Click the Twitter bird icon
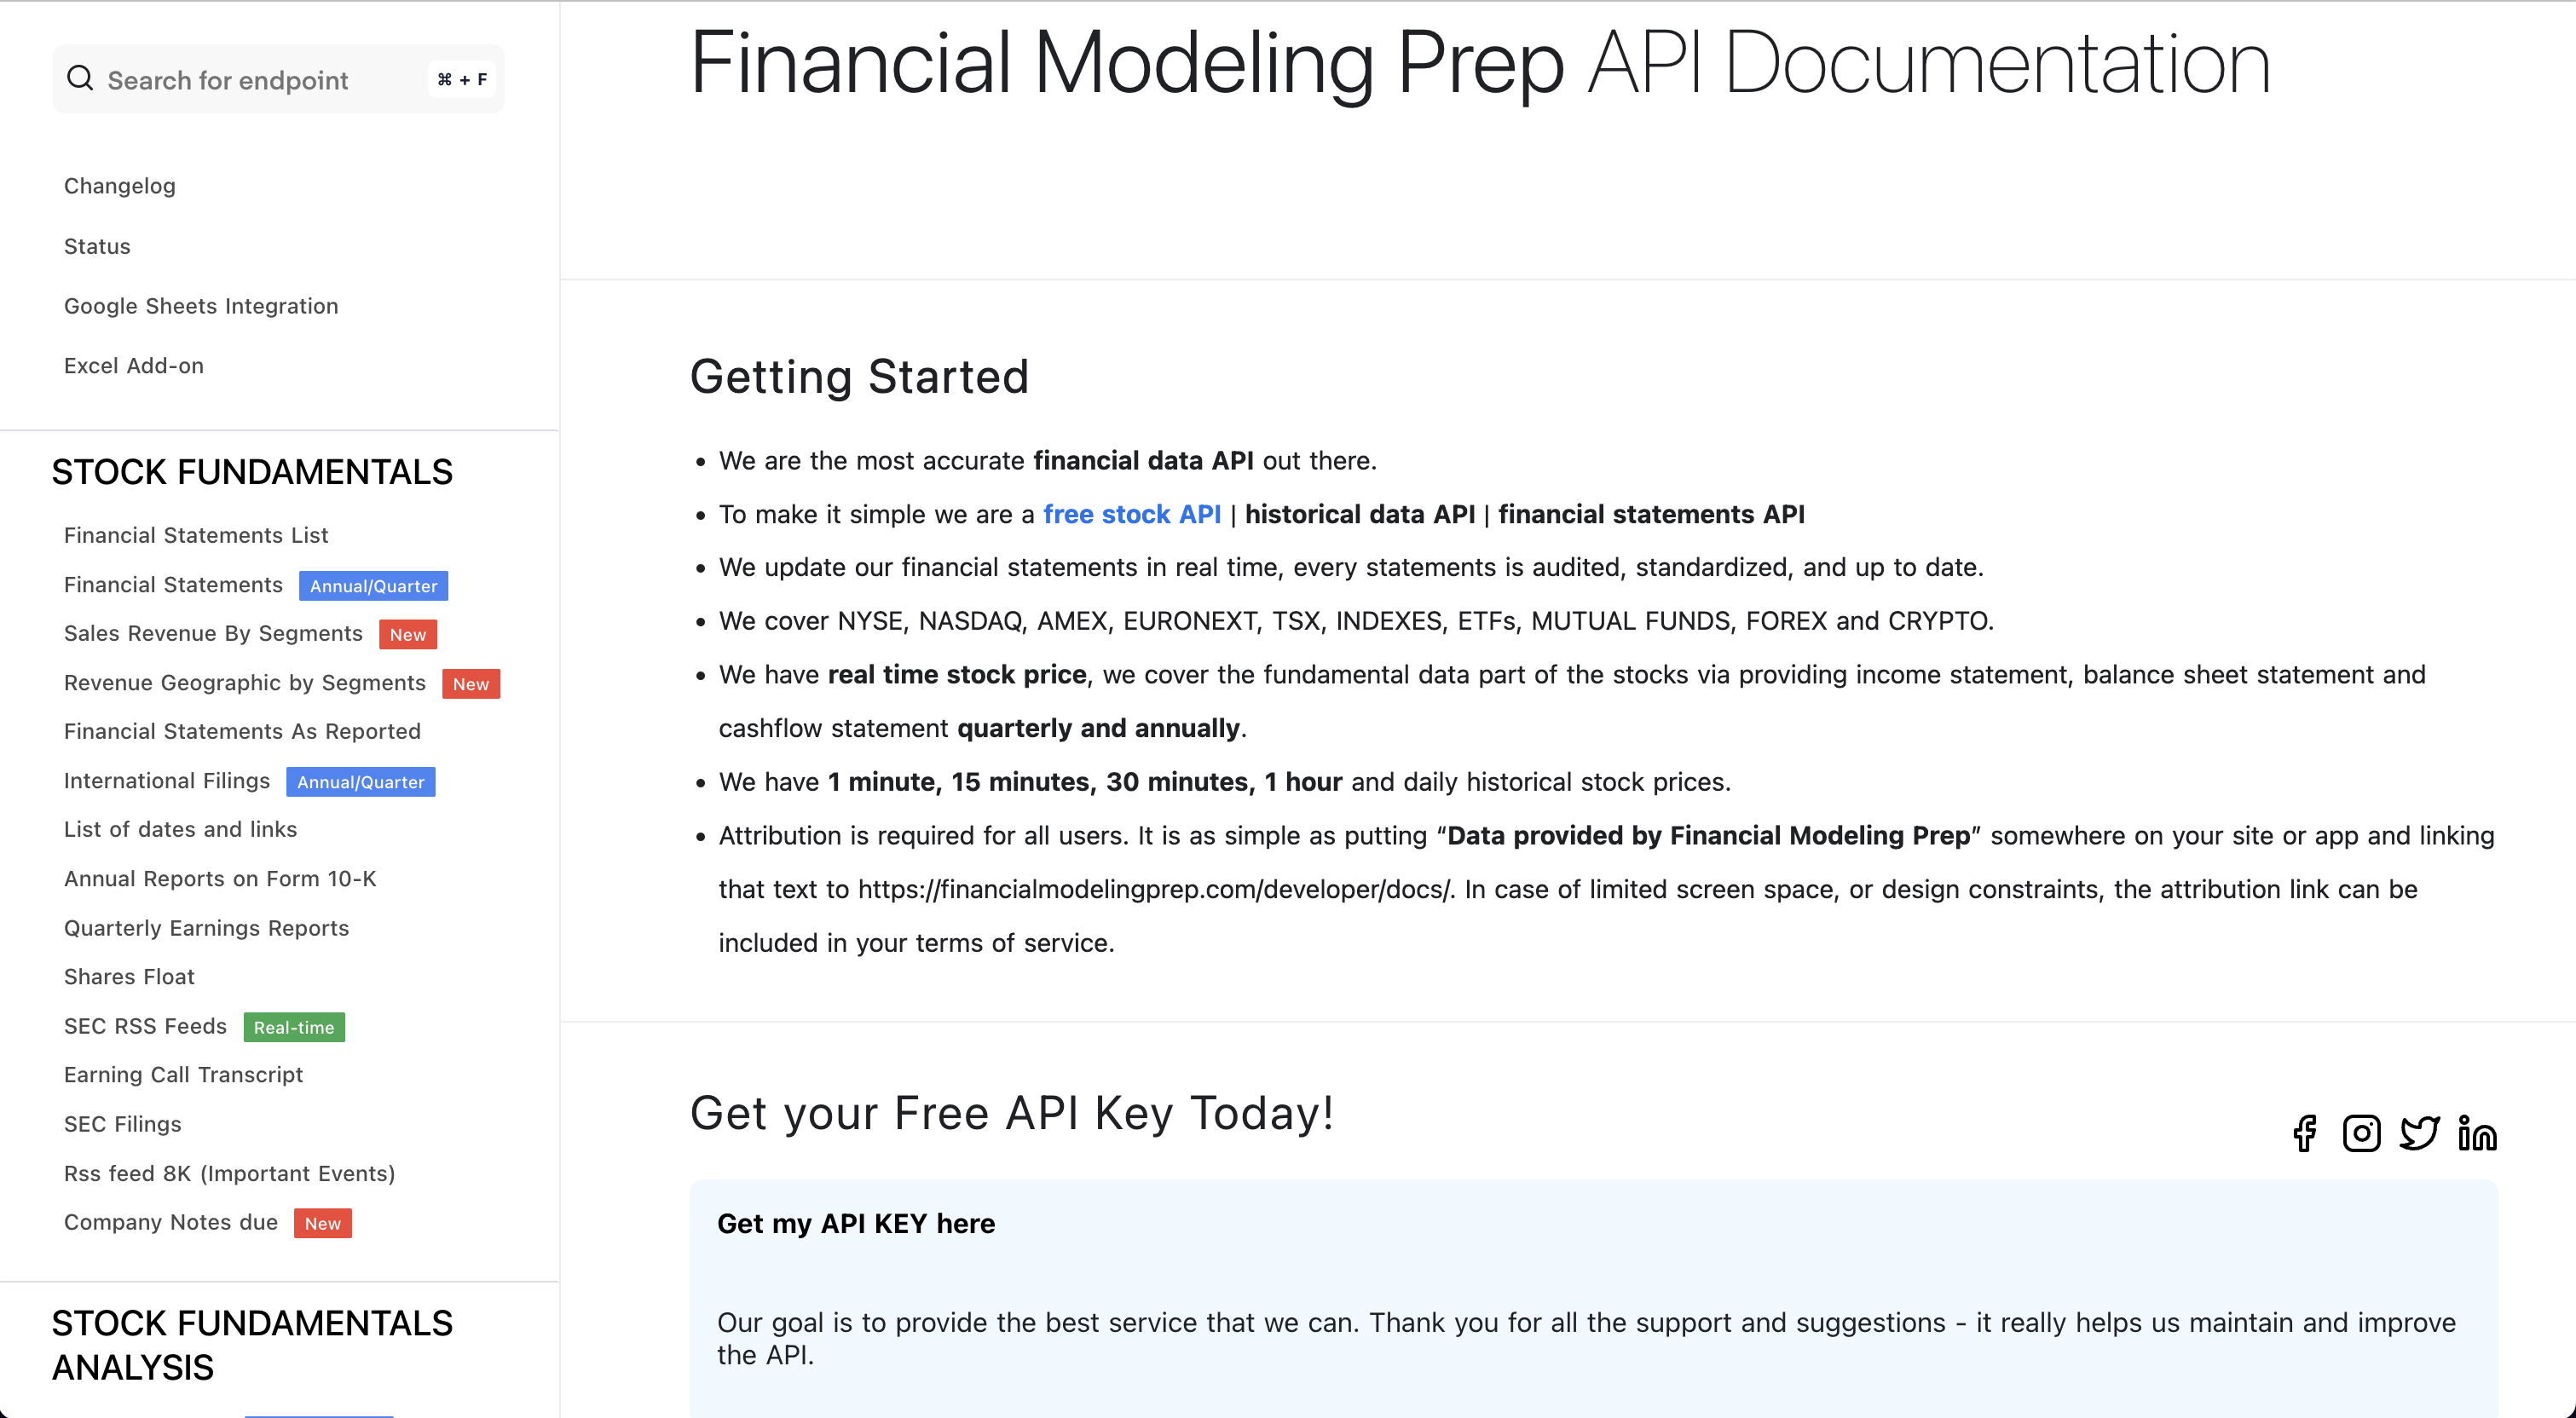This screenshot has height=1418, width=2576. [x=2420, y=1134]
